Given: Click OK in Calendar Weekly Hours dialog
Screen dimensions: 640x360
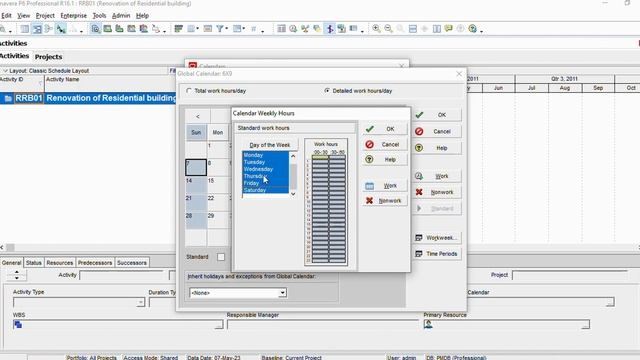Looking at the screenshot, I should pos(384,129).
